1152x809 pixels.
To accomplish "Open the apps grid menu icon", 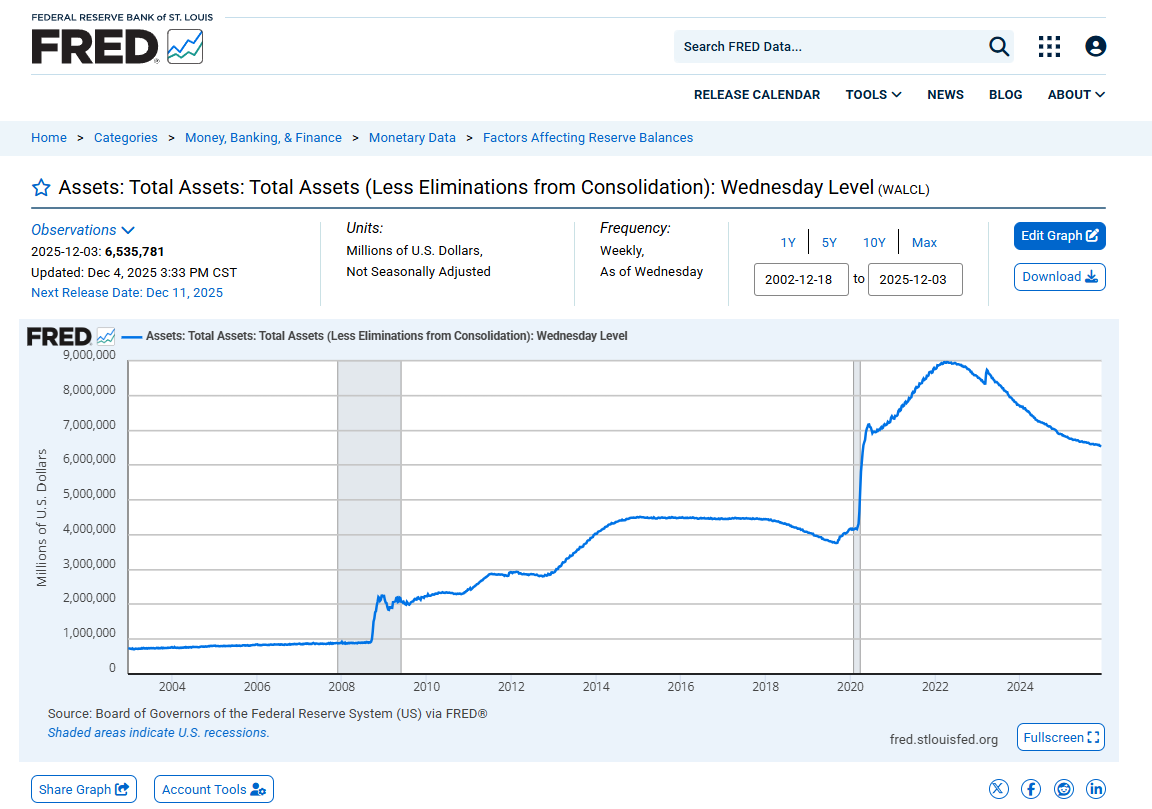I will (1049, 46).
